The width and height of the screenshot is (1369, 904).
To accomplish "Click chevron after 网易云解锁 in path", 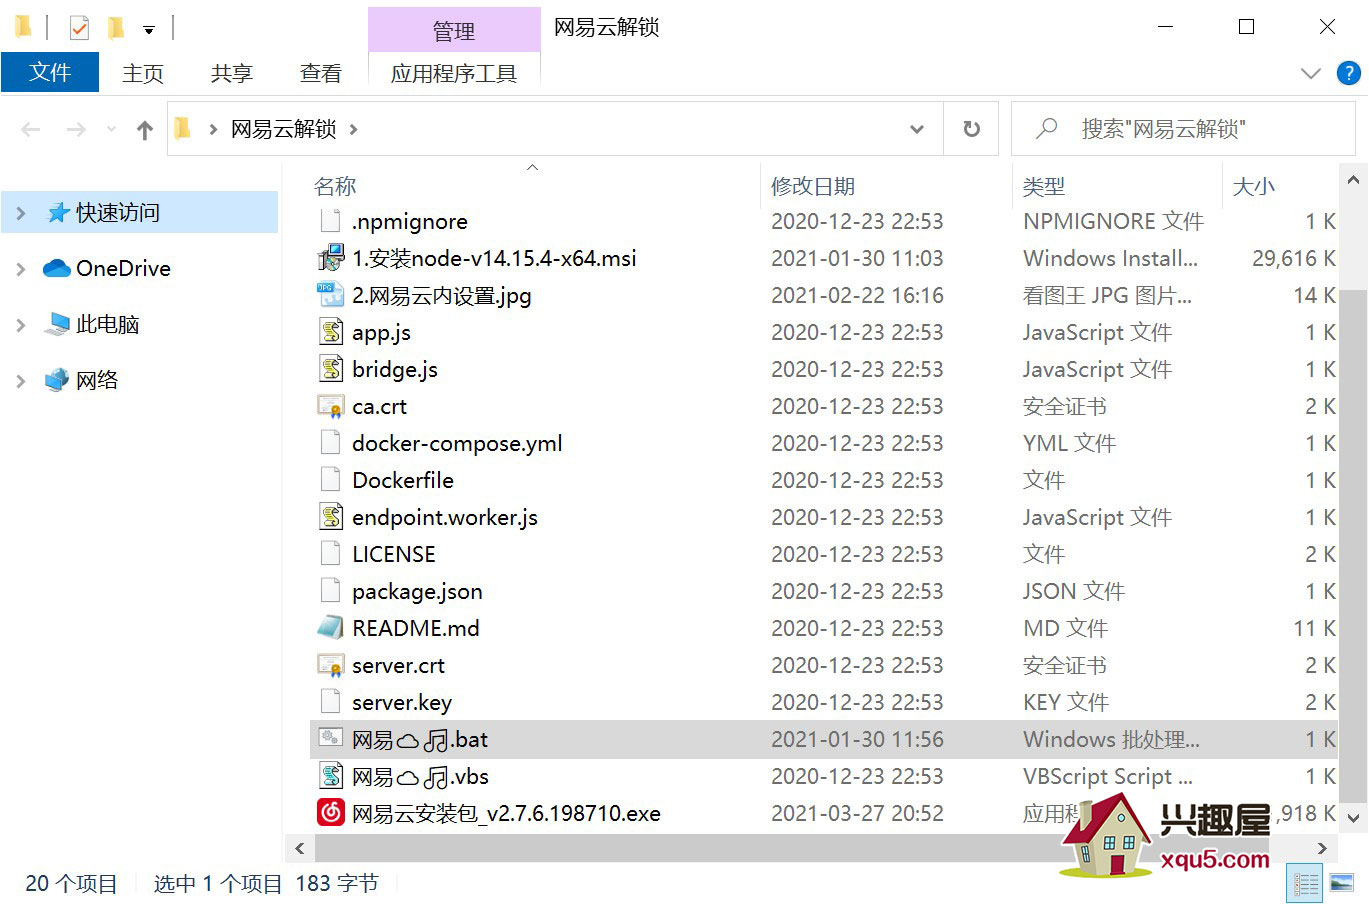I will click(x=353, y=129).
